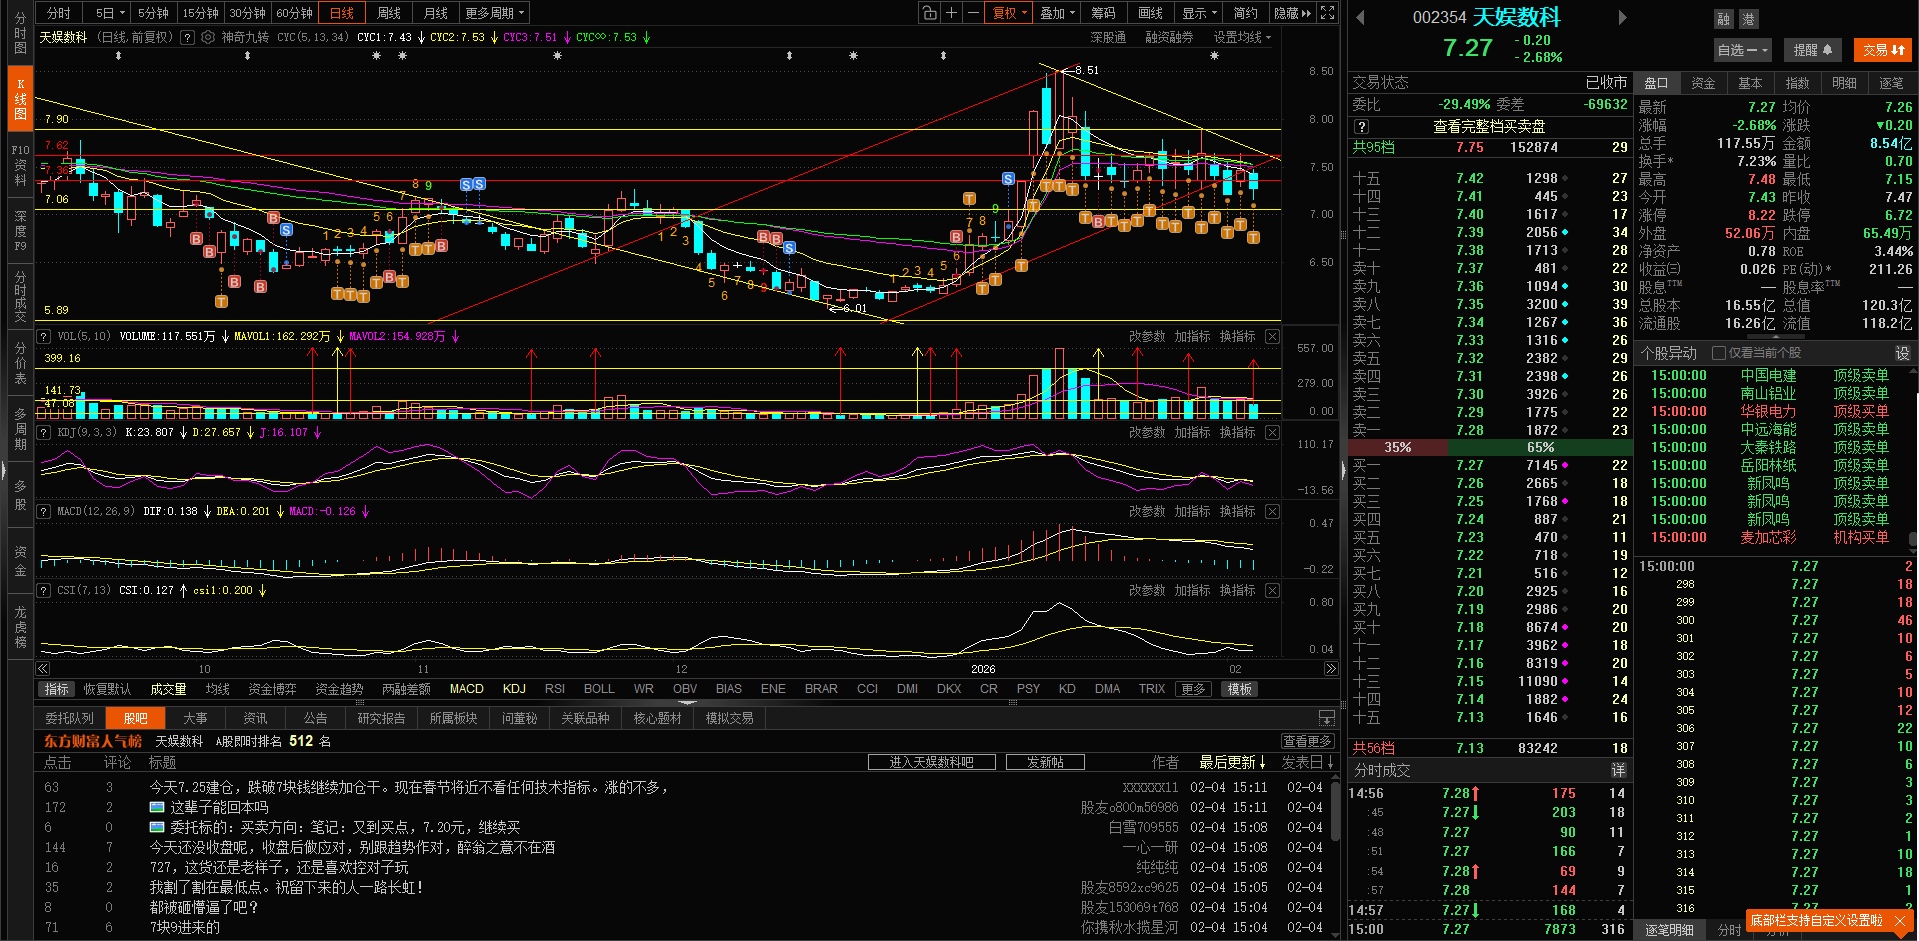Click the 融 margin trading badge
The image size is (1919, 941).
(1723, 19)
